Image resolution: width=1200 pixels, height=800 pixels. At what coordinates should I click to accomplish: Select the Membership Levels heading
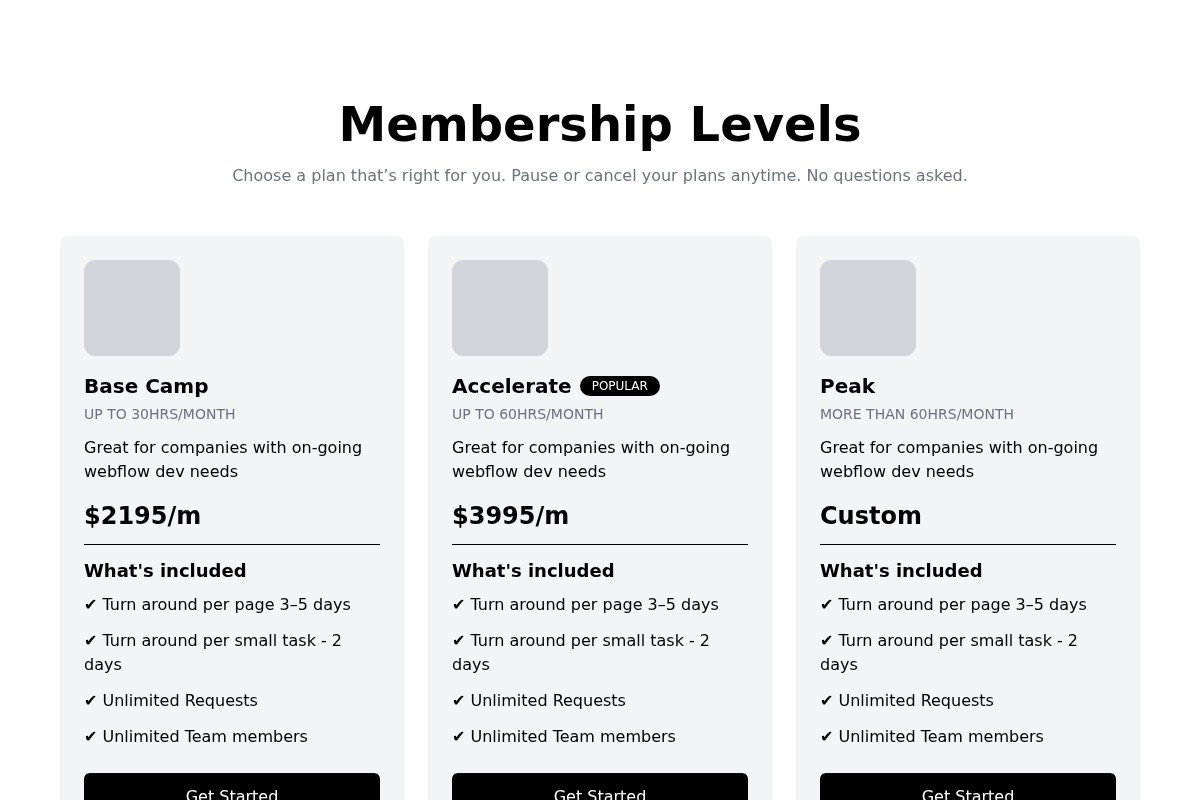click(600, 125)
